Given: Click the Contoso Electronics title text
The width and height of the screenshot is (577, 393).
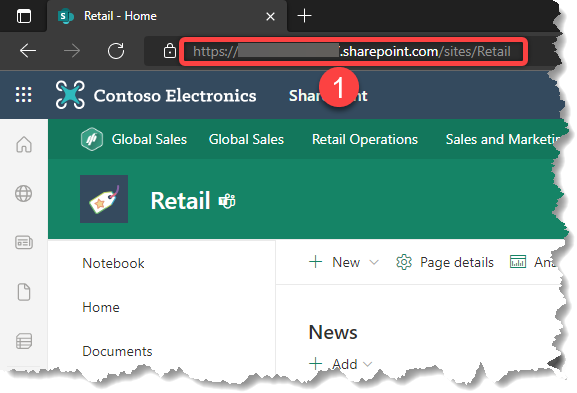Looking at the screenshot, I should [175, 96].
